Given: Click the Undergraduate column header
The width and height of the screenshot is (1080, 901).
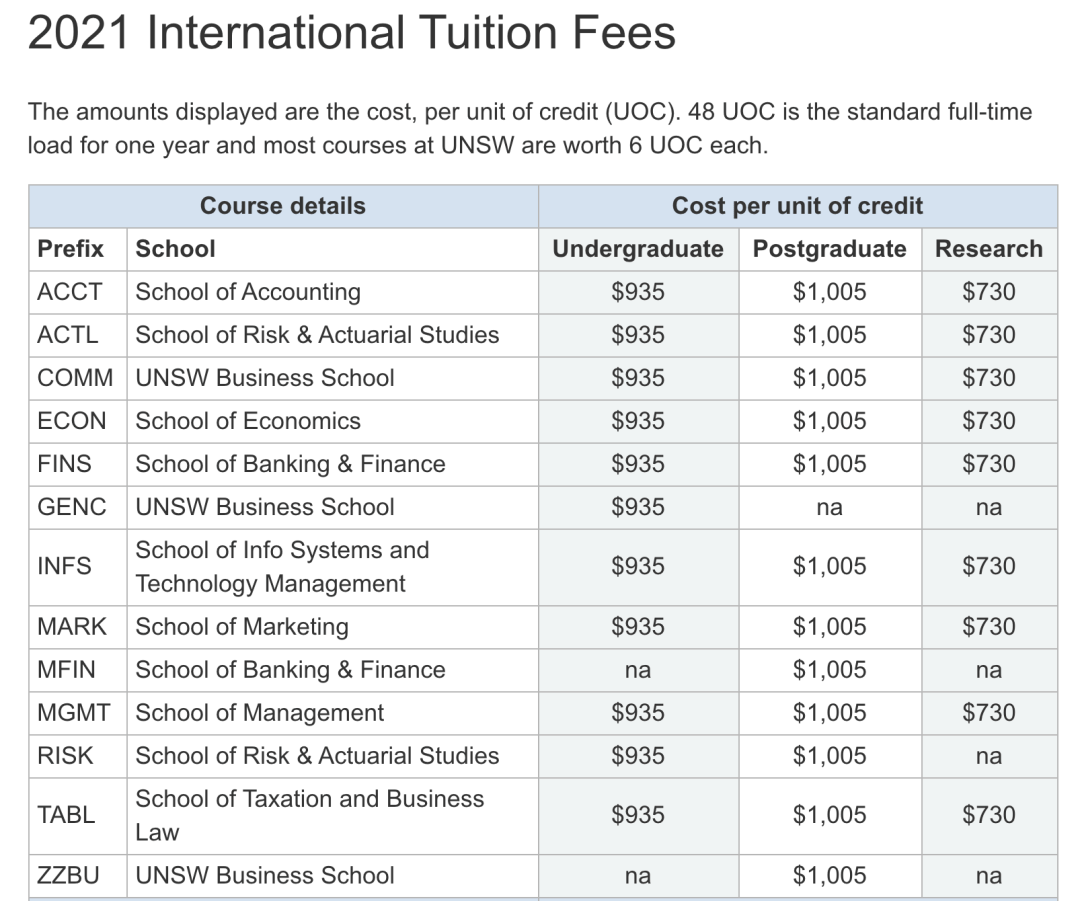Looking at the screenshot, I should 638,249.
